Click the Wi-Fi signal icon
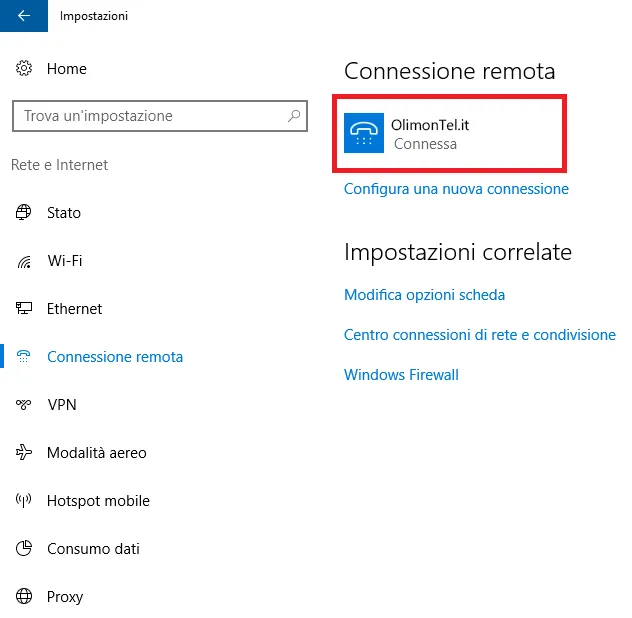The image size is (632, 618). [24, 261]
